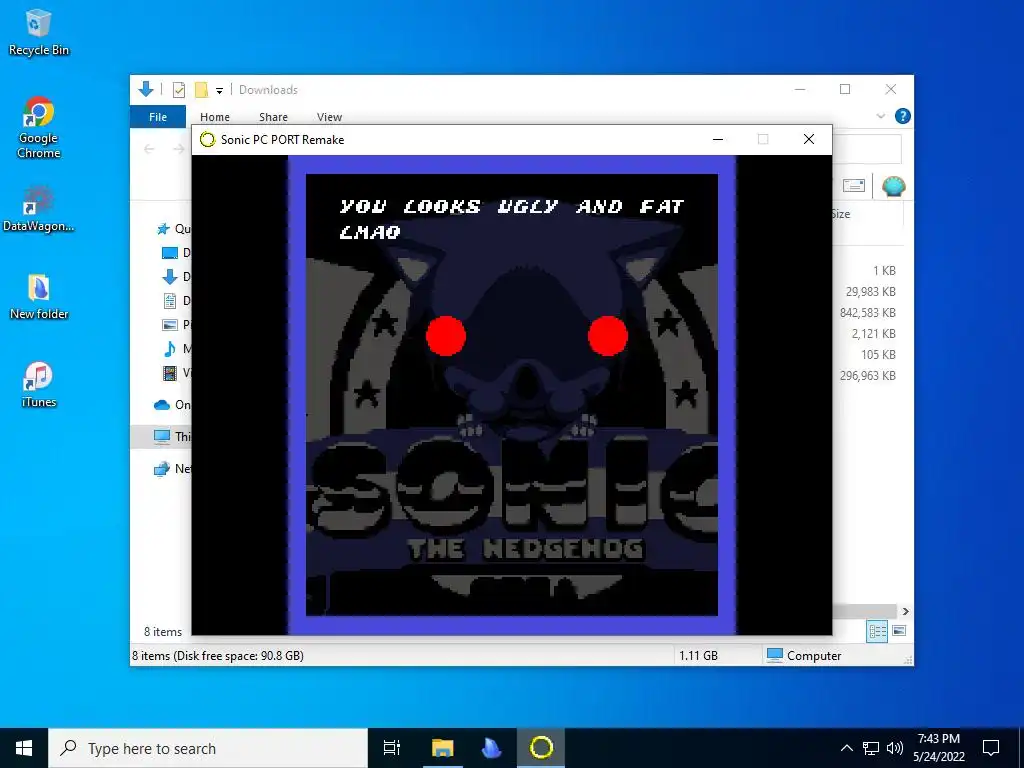Close the Sonic PC PORT Remake window
The image size is (1024, 768).
[x=808, y=139]
